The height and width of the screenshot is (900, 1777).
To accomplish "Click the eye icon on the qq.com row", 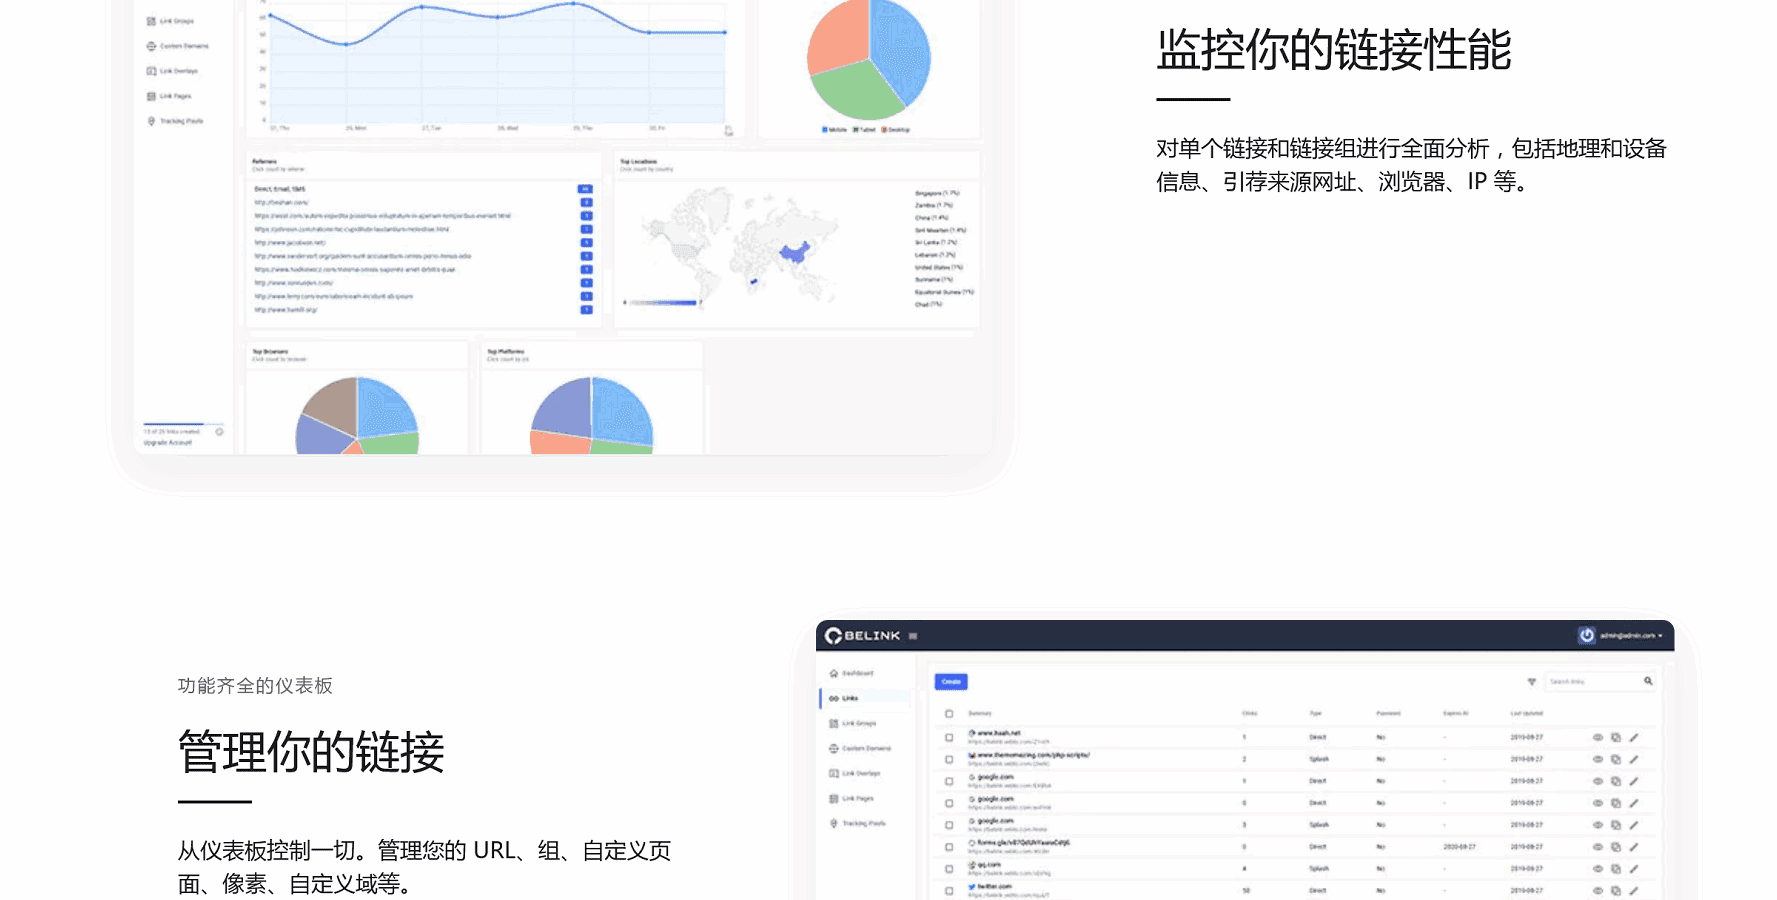I will click(1597, 868).
